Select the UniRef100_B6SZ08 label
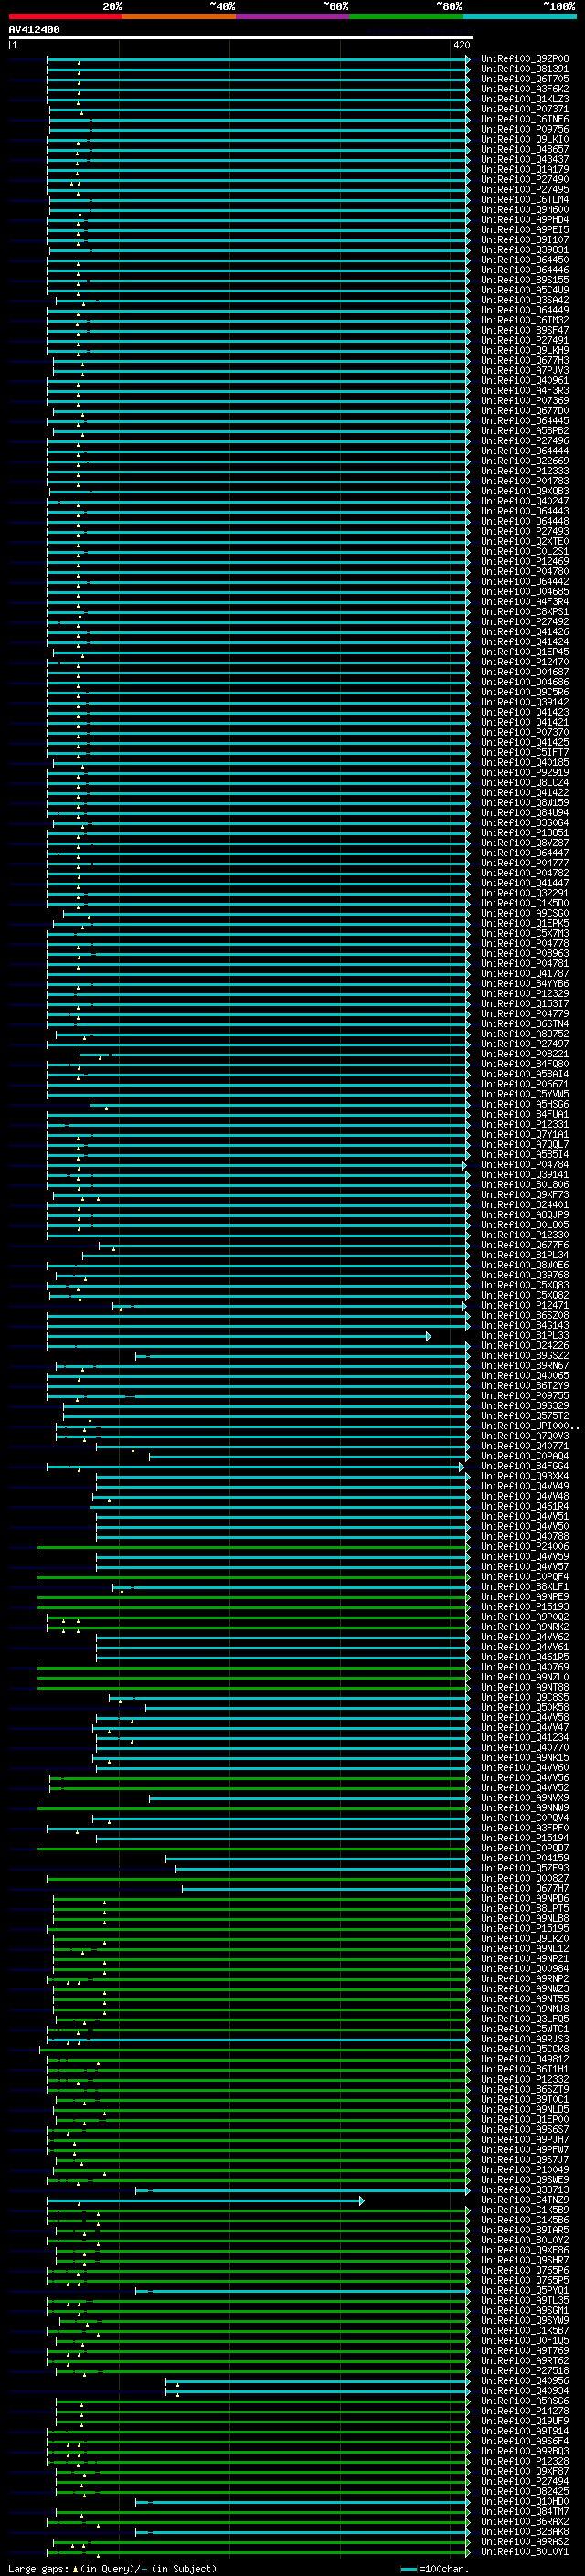This screenshot has width=585, height=2576. point(524,1314)
